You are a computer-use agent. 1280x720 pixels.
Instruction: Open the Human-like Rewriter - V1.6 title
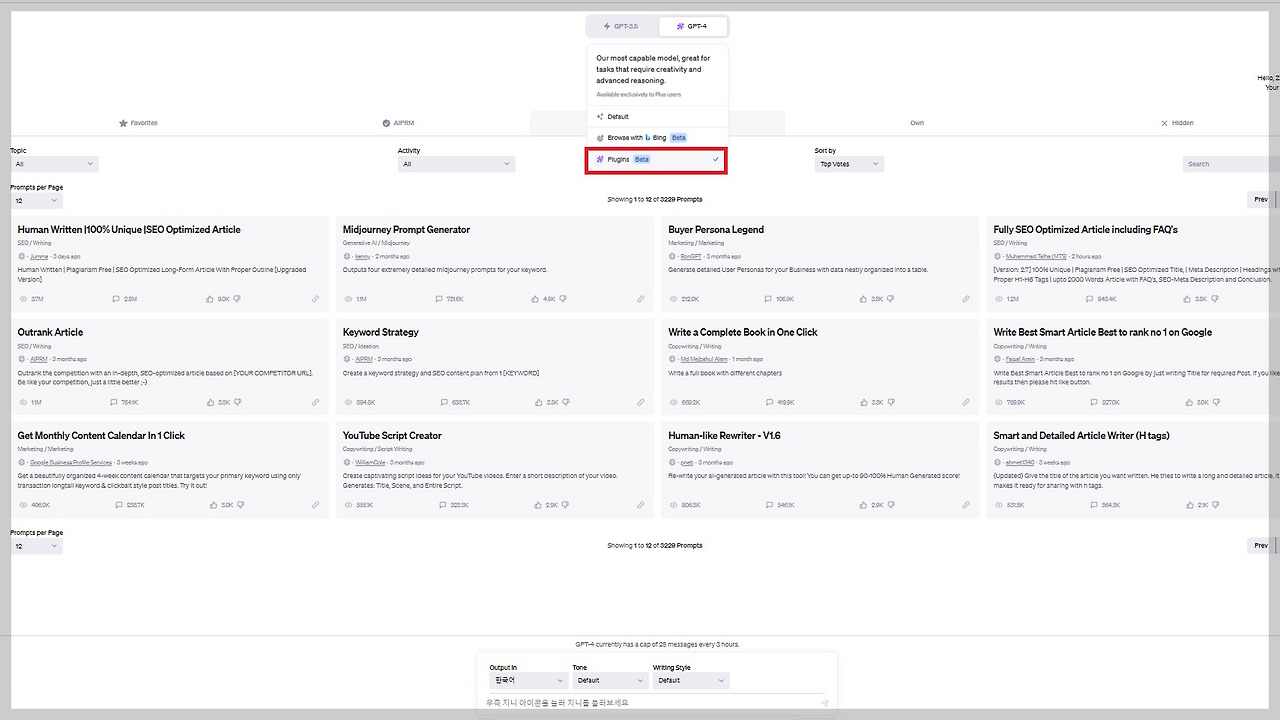[x=725, y=436]
